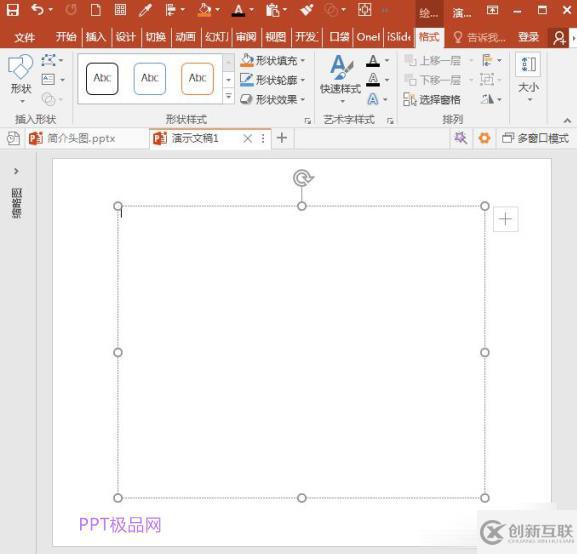Open the tab options three-dot menu
577x554 pixels.
(x=263, y=138)
